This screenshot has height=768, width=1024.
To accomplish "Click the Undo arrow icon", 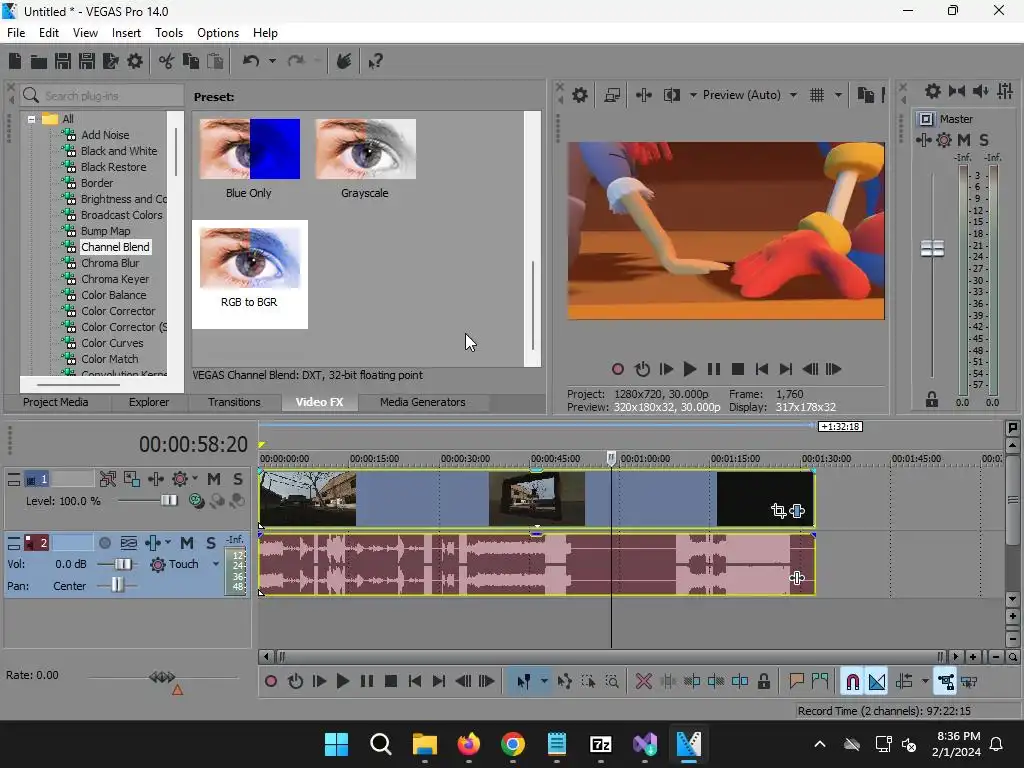I will [251, 61].
